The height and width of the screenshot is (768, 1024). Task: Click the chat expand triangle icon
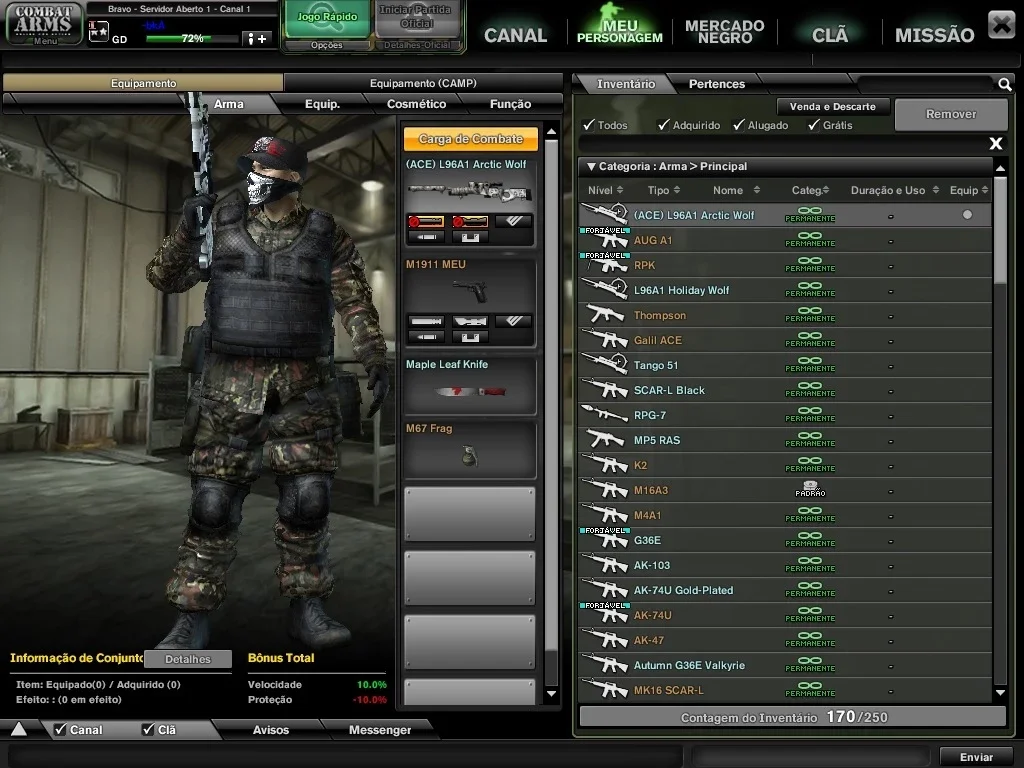point(19,729)
